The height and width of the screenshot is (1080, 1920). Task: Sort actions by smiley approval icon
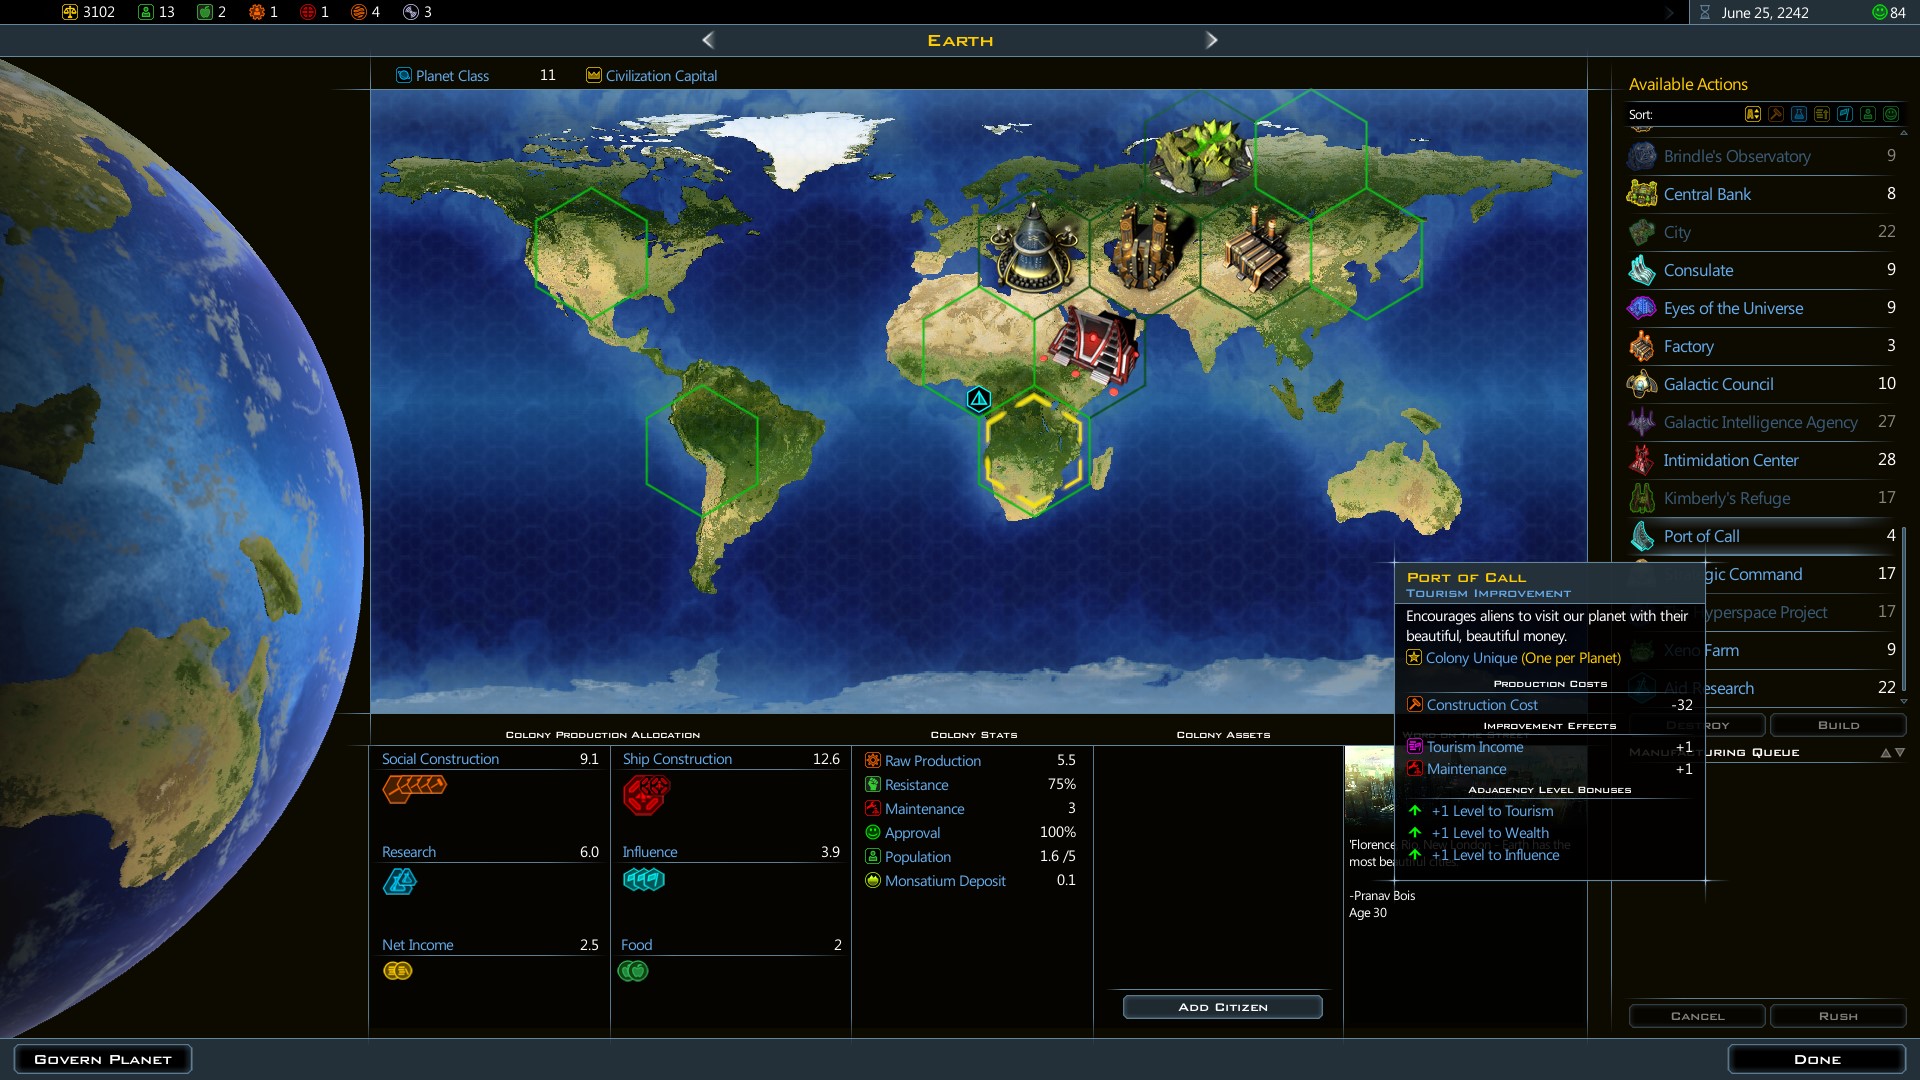1891,114
